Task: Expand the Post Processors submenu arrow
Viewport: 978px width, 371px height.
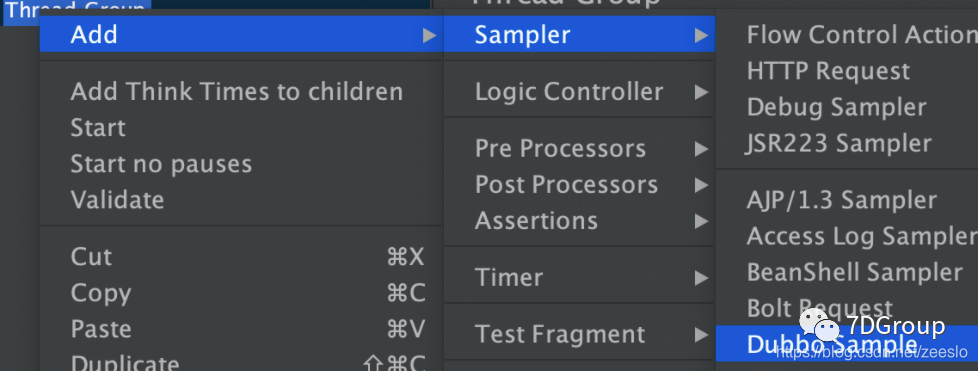Action: pyautogui.click(x=702, y=185)
